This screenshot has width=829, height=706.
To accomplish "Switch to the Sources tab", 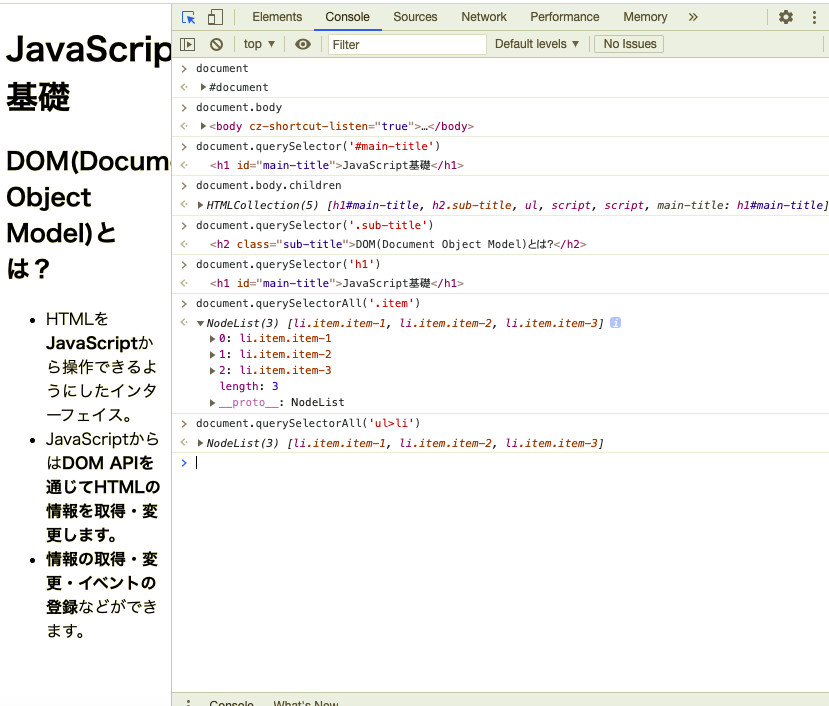I will 415,17.
